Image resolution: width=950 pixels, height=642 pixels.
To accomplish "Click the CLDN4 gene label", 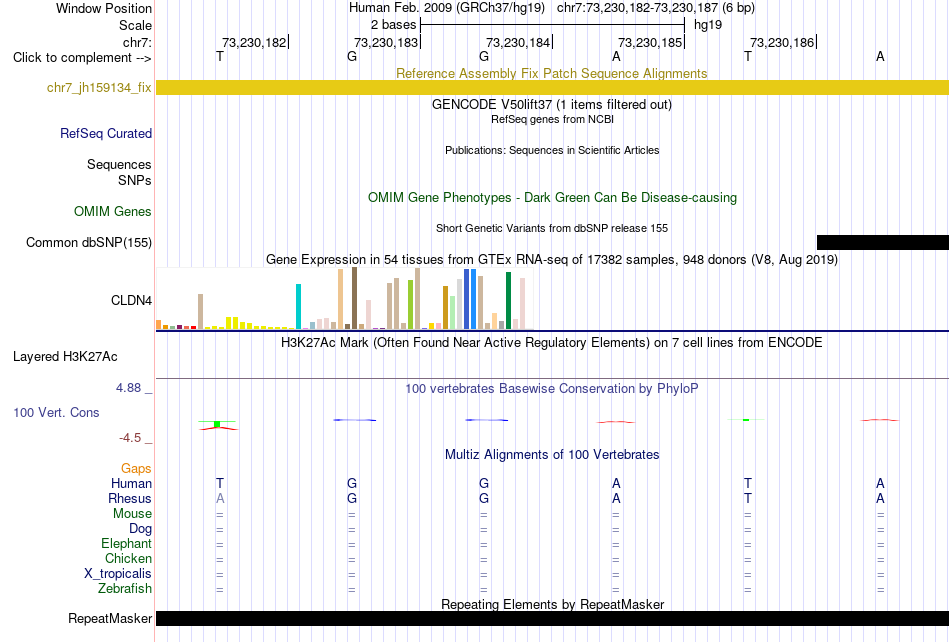I will pos(131,300).
